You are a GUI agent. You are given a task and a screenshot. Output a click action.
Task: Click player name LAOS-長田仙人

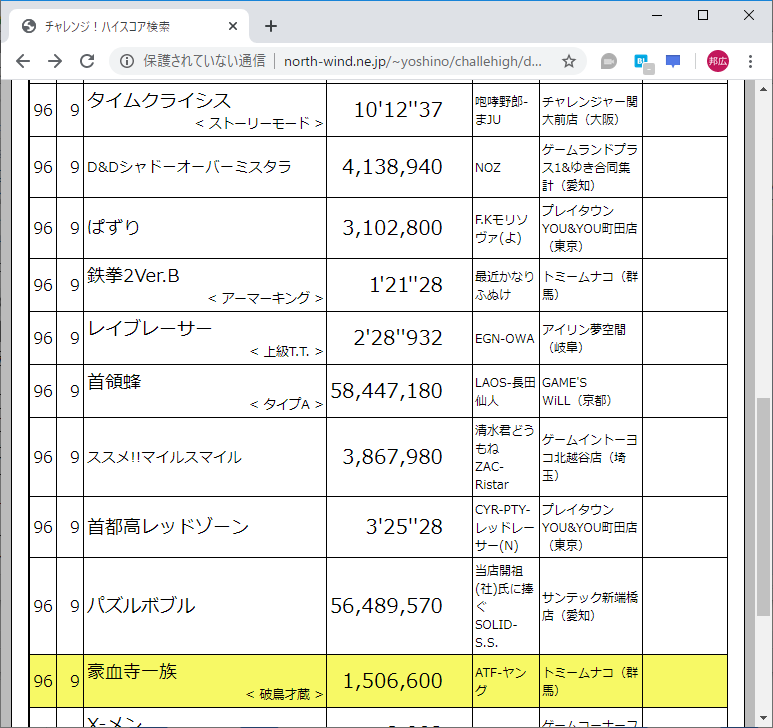pos(505,391)
